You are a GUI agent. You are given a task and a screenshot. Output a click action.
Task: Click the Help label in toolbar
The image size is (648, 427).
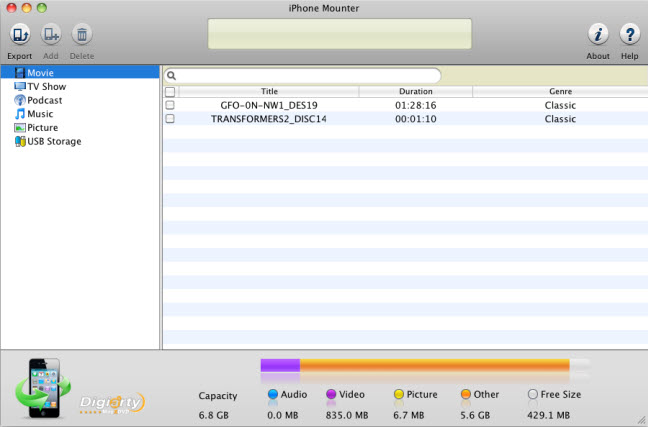(x=629, y=56)
